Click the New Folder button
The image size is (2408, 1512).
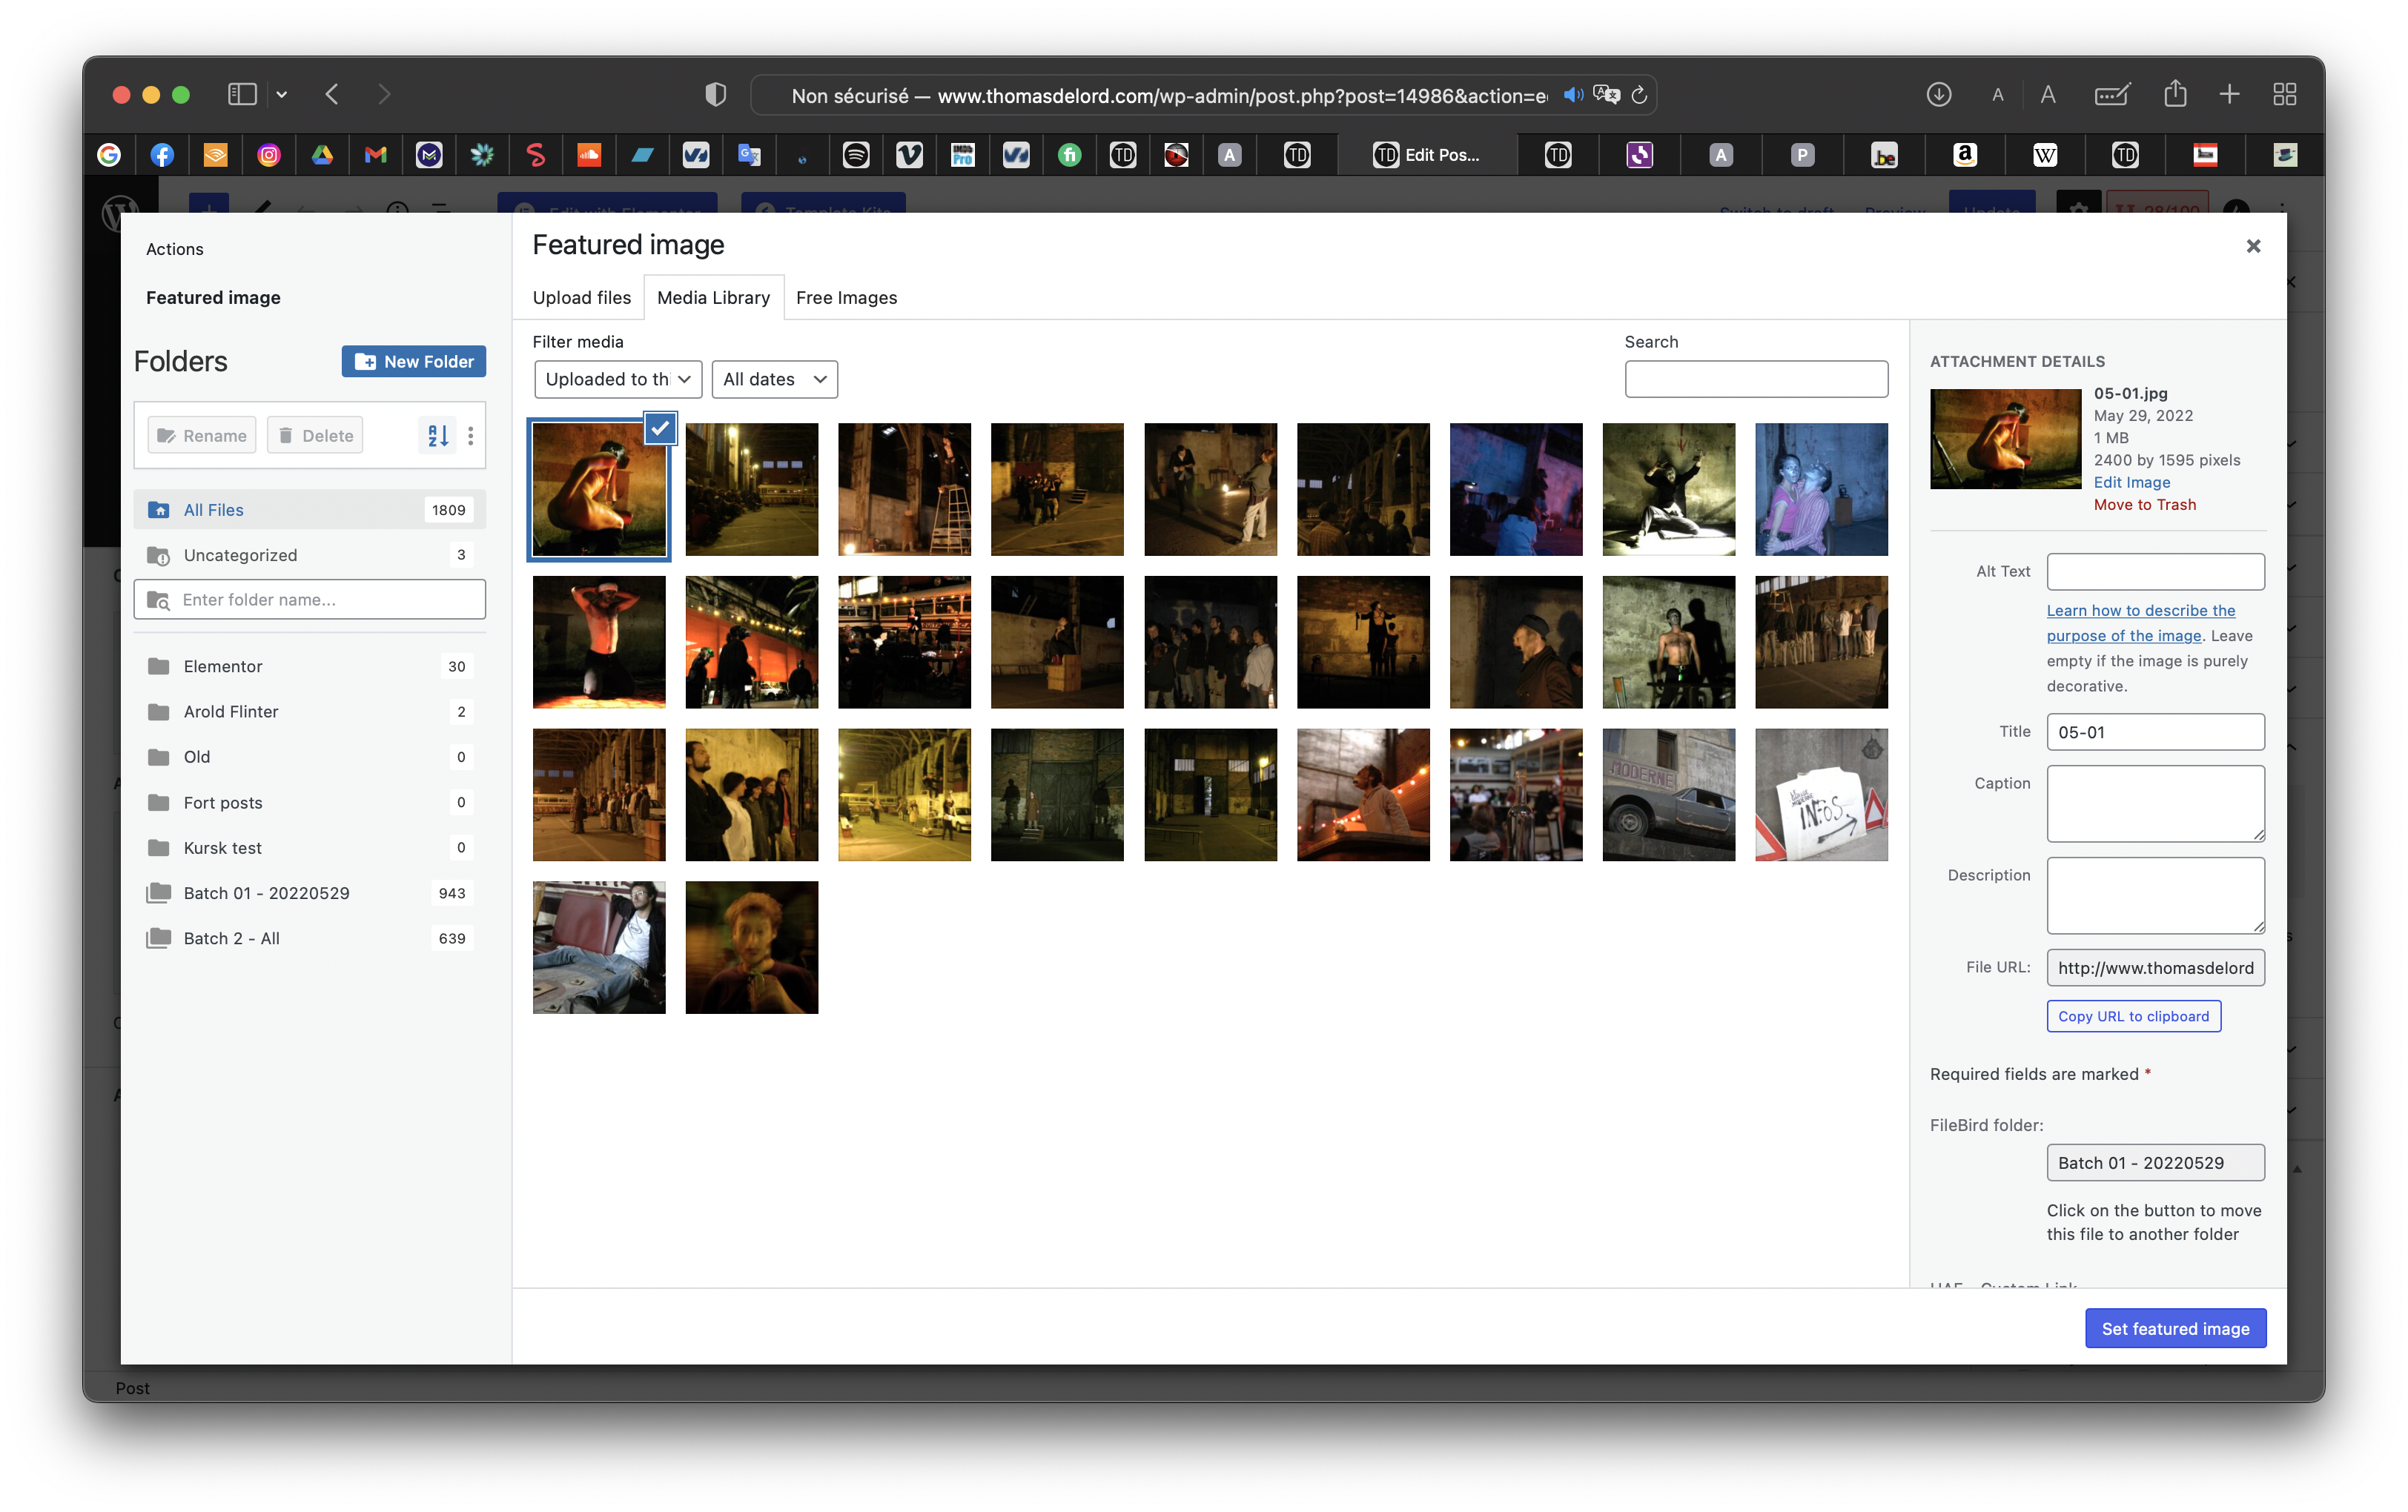(x=414, y=362)
